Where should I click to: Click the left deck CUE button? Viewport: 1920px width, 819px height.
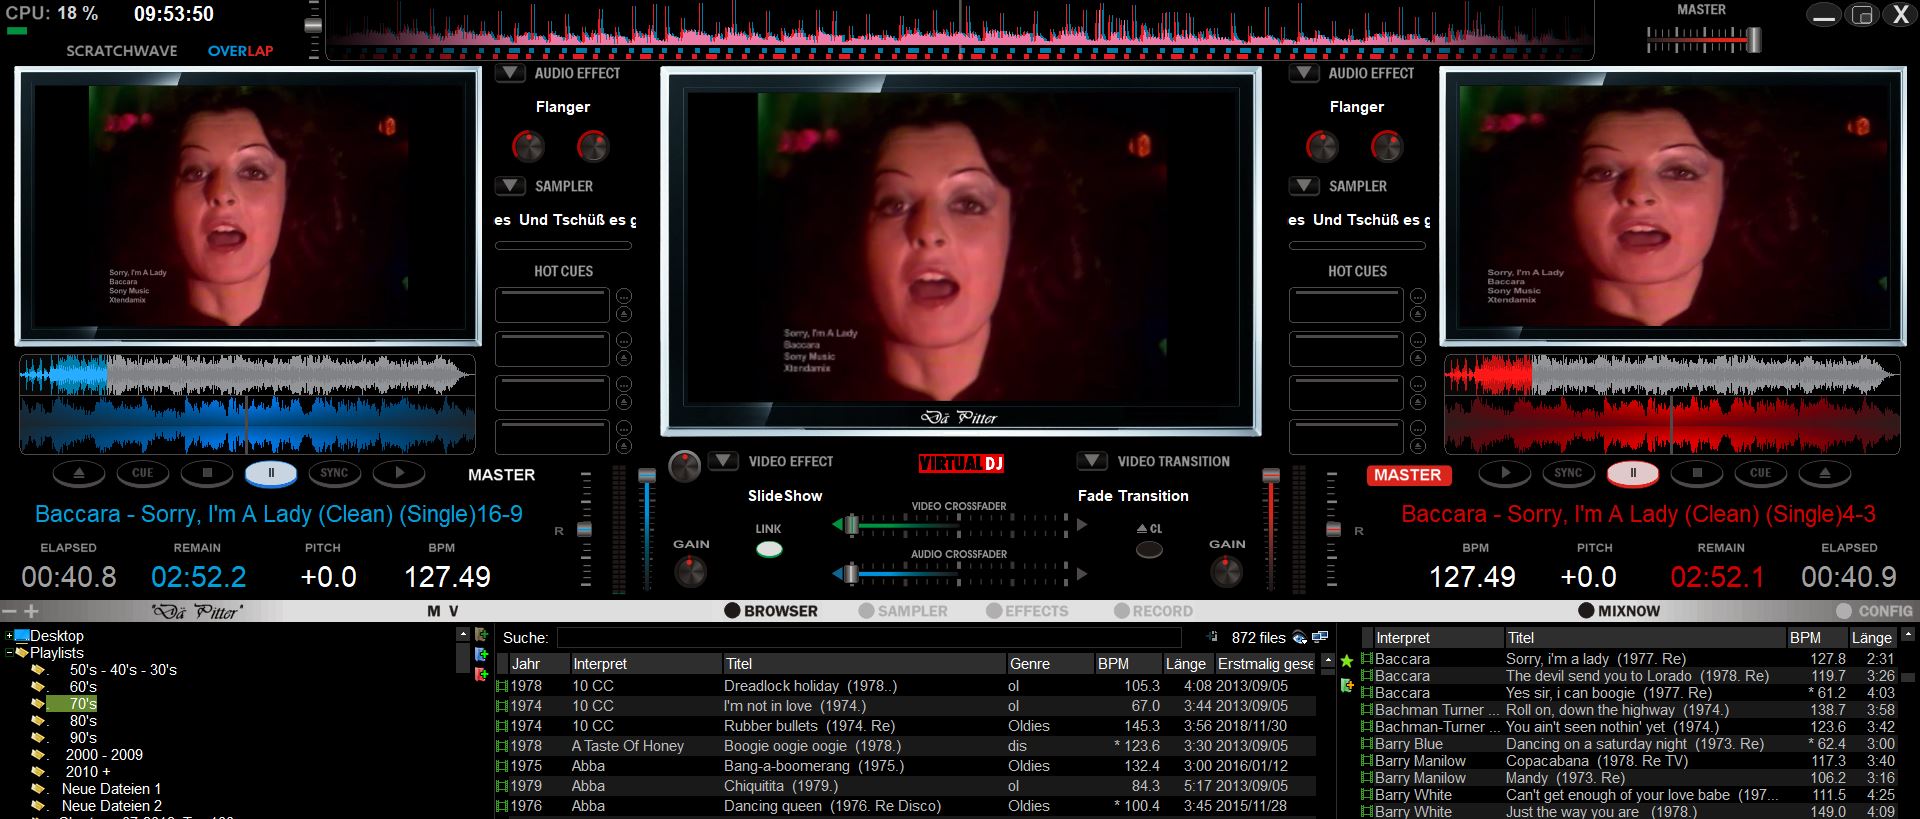[143, 473]
